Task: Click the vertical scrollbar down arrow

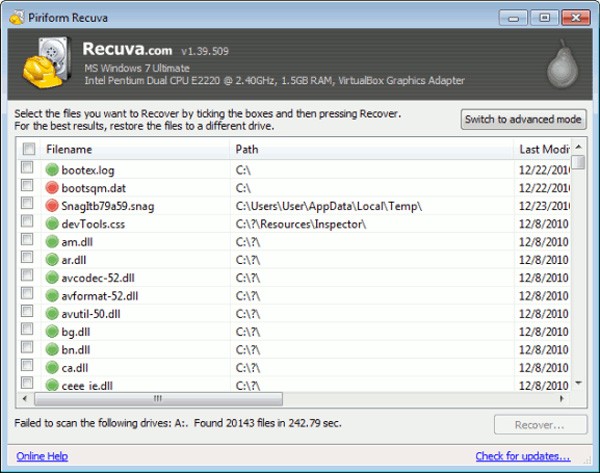Action: pos(578,383)
